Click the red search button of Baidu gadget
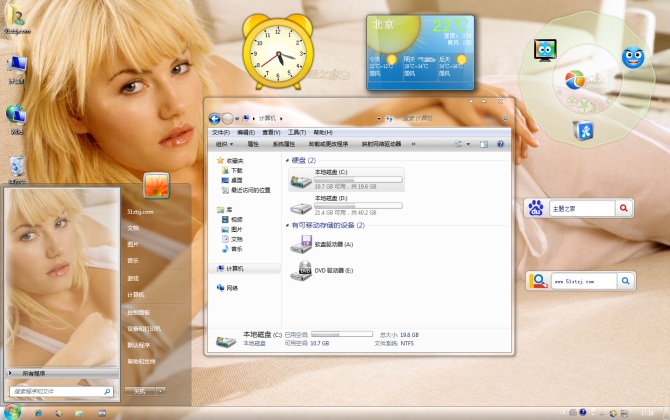 623,208
